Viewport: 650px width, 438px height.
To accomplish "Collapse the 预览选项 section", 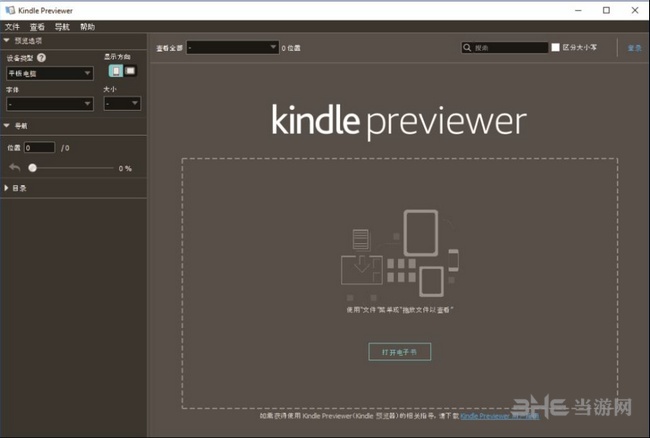I will click(6, 40).
